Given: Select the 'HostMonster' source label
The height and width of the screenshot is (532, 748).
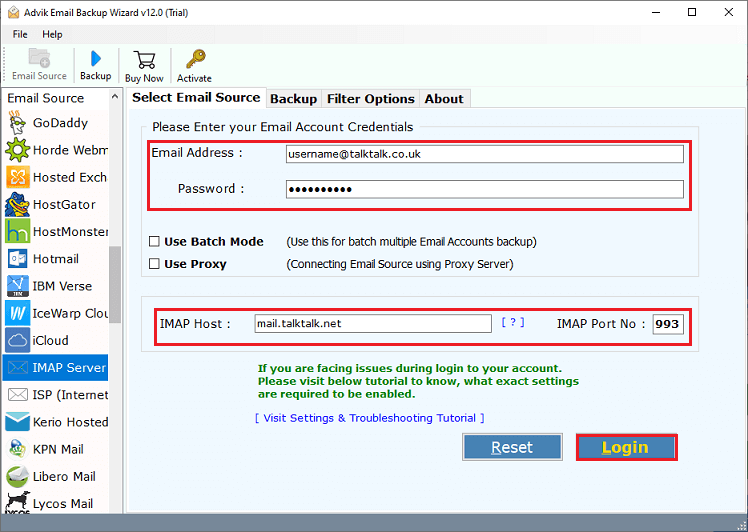Looking at the screenshot, I should click(70, 231).
